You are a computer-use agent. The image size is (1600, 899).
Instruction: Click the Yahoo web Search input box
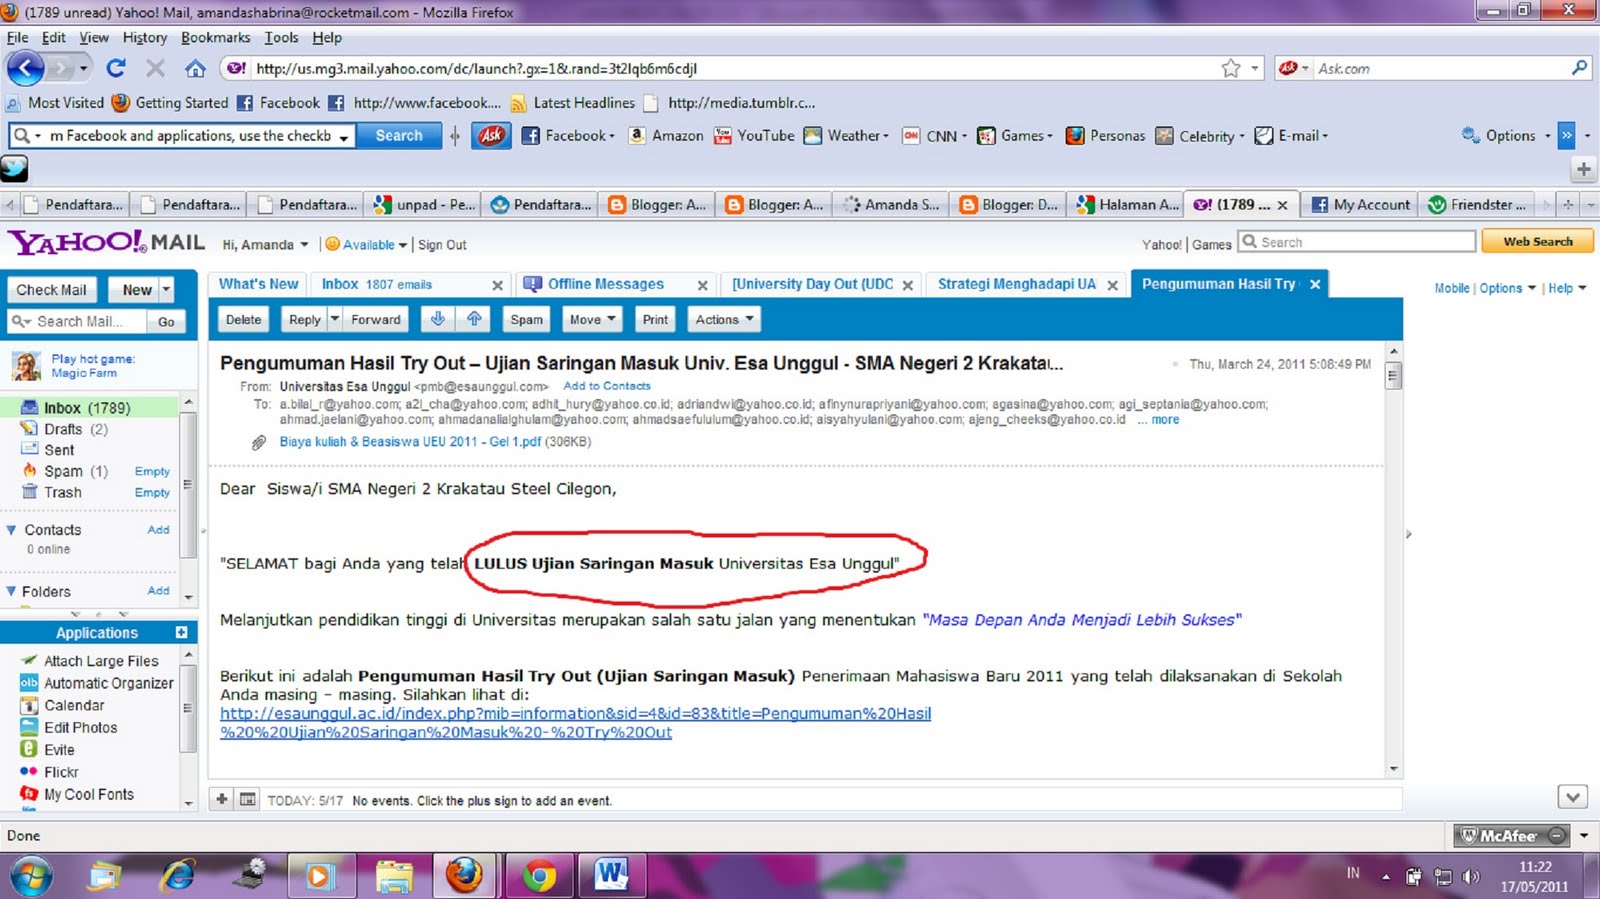click(x=1357, y=241)
